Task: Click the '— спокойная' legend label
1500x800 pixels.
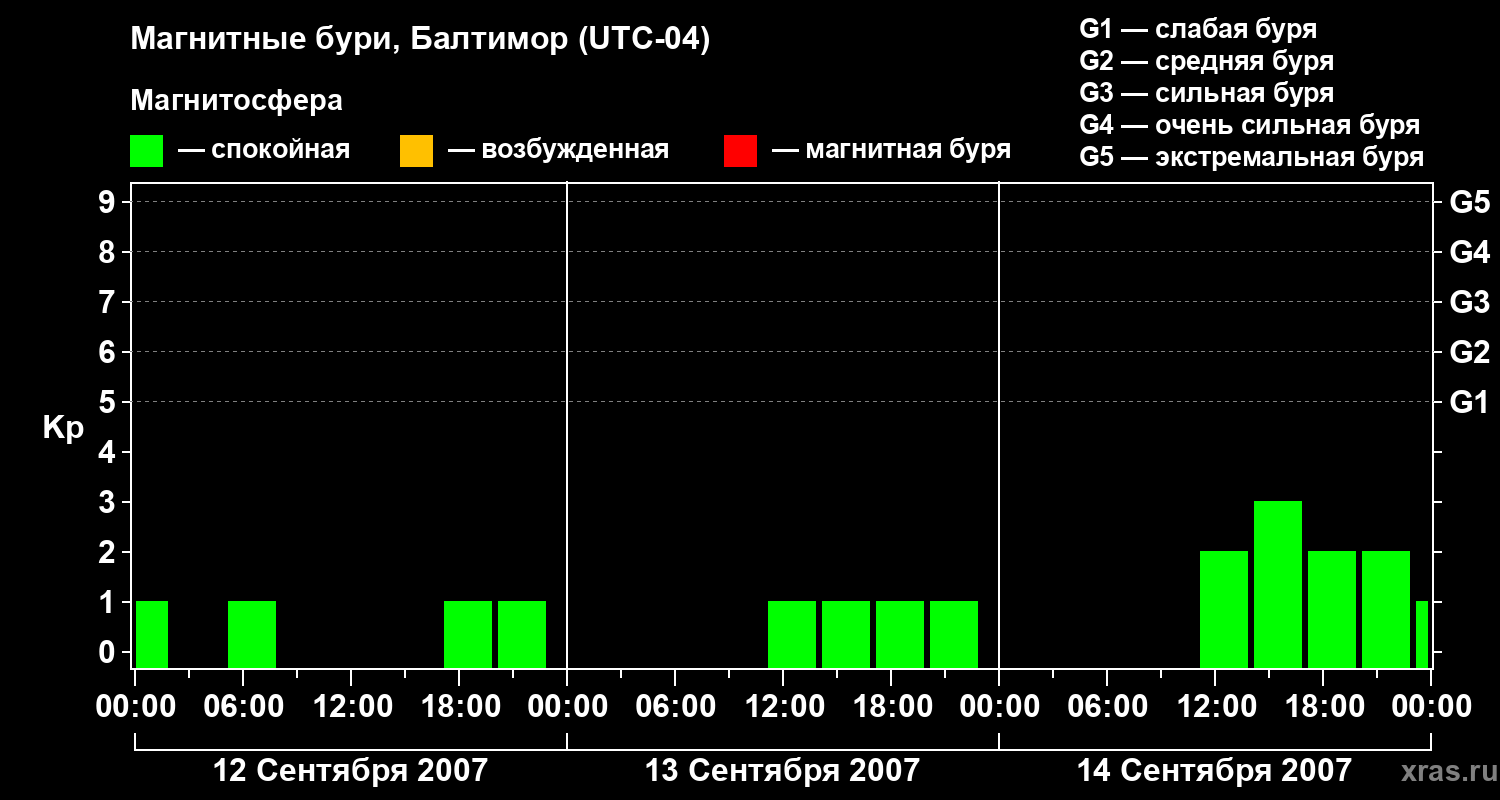Action: [264, 150]
